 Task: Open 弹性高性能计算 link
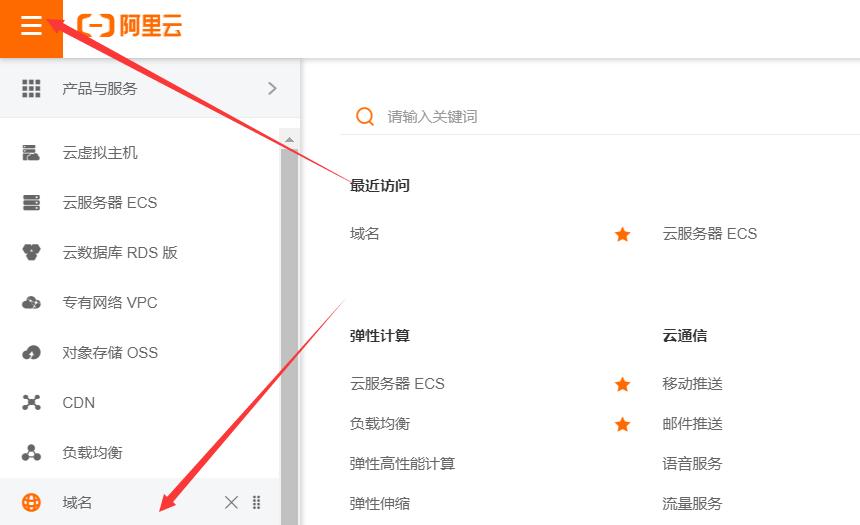(403, 464)
